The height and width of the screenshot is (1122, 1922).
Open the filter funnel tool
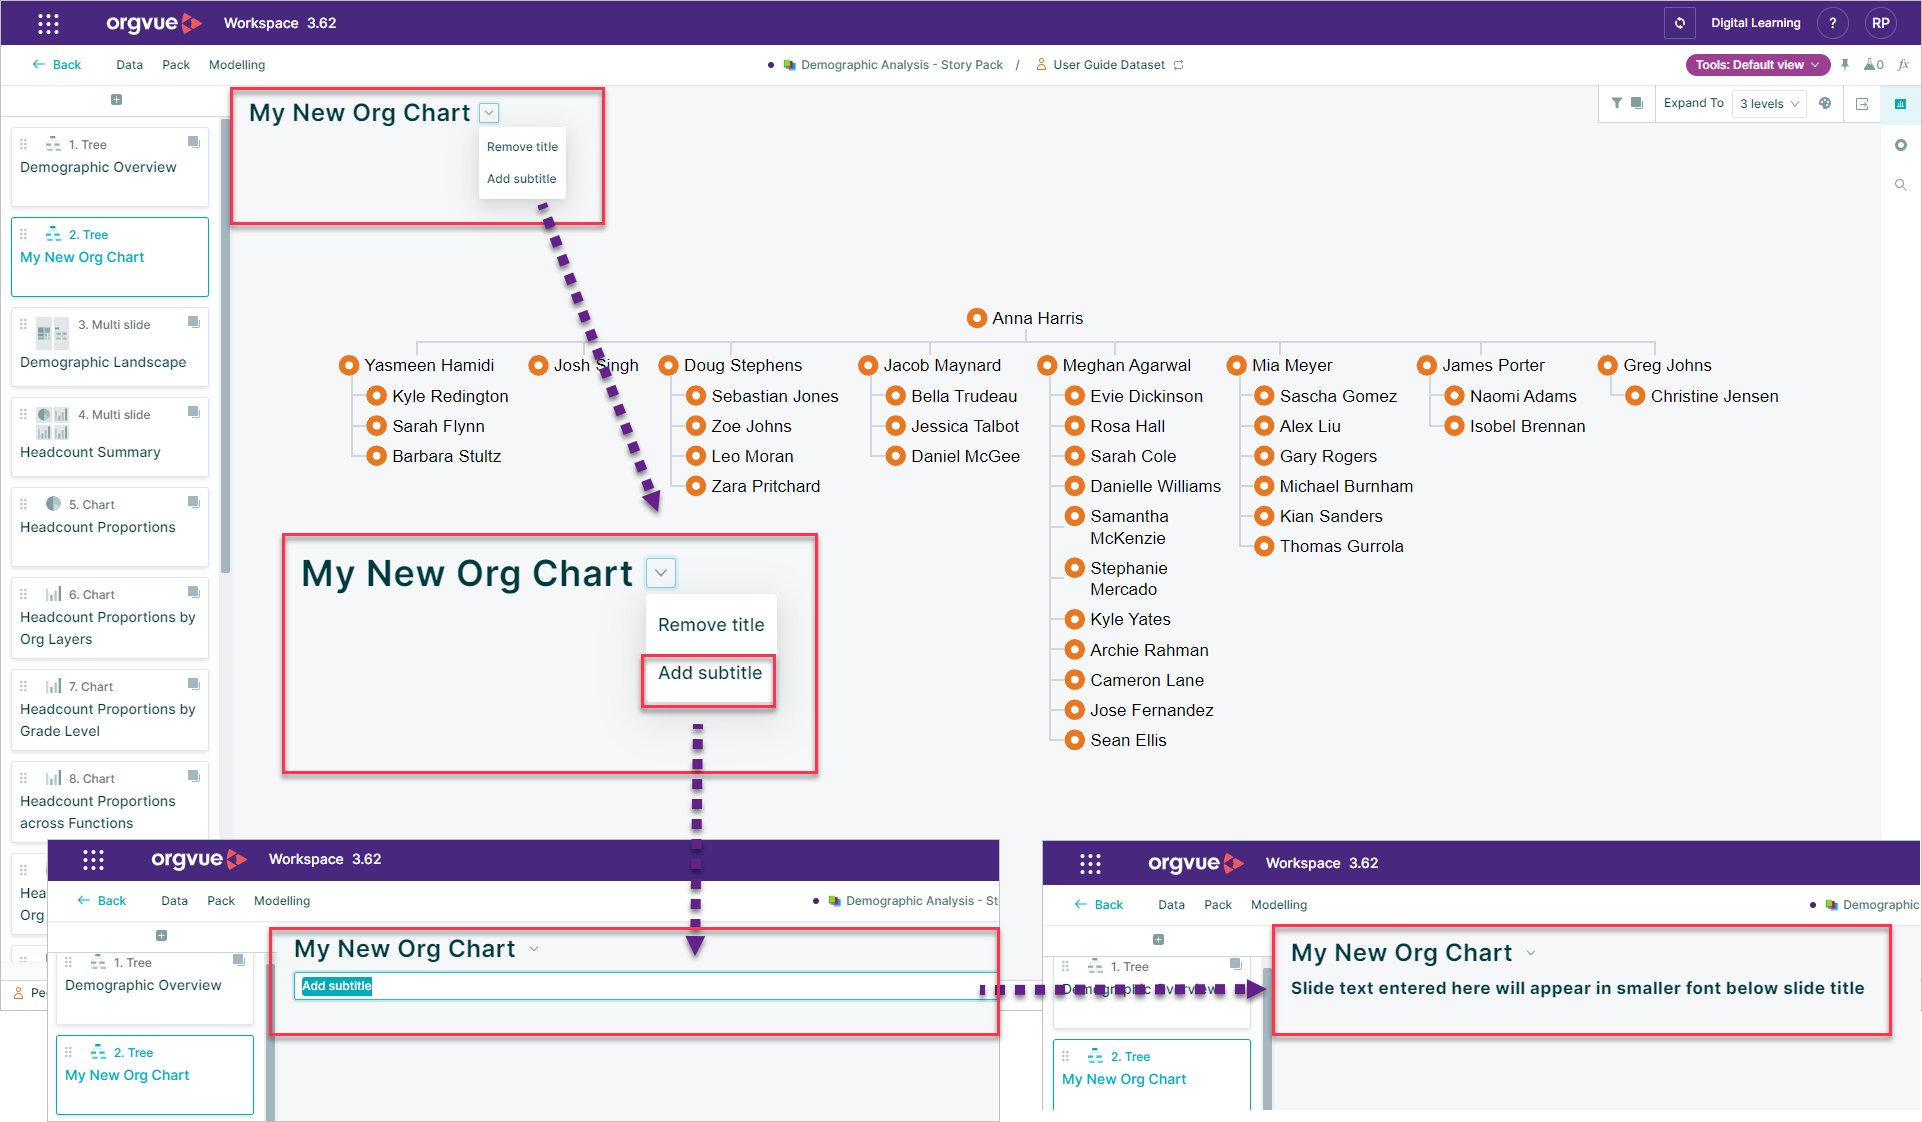tap(1616, 103)
